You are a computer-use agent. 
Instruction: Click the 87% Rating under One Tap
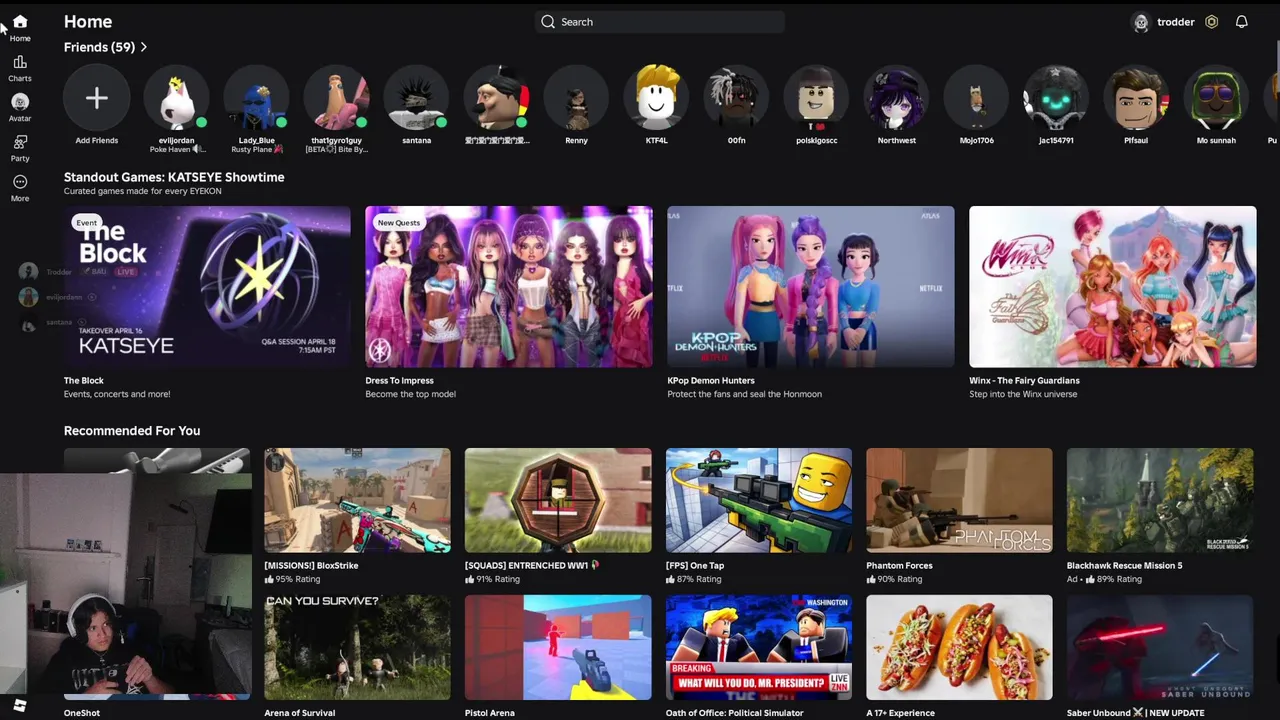coord(693,579)
